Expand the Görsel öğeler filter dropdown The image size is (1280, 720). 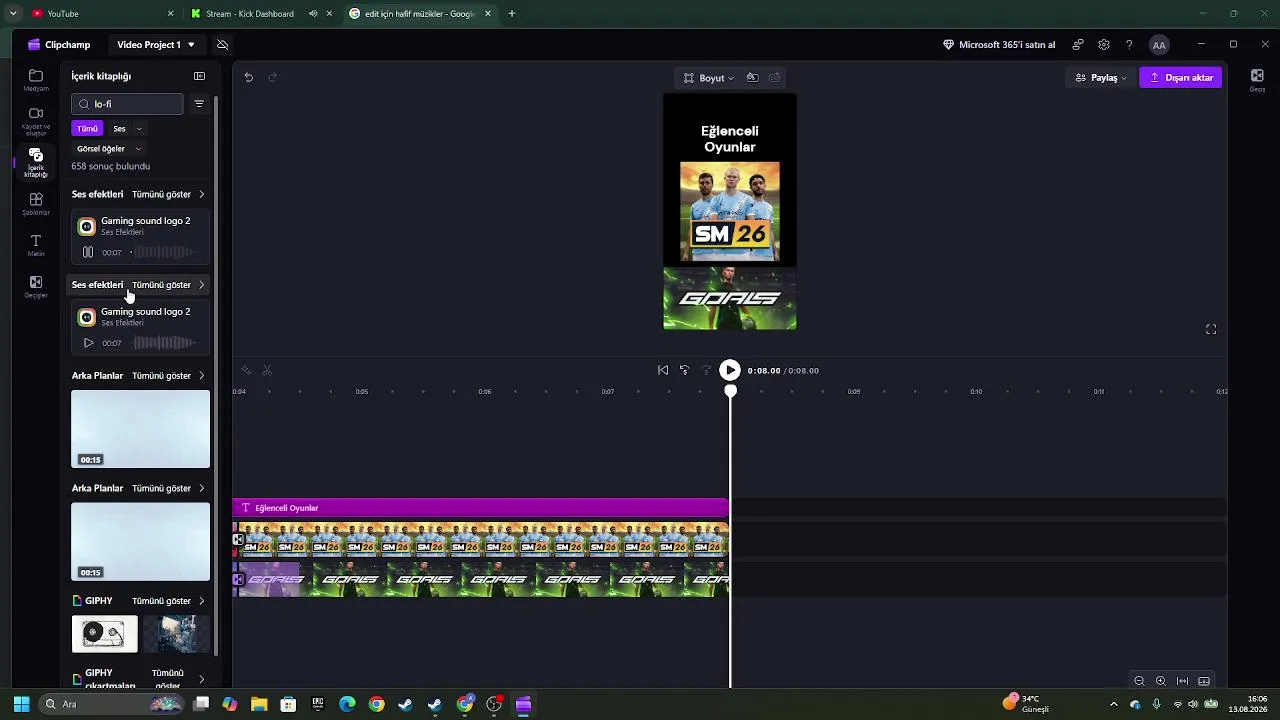click(x=109, y=149)
